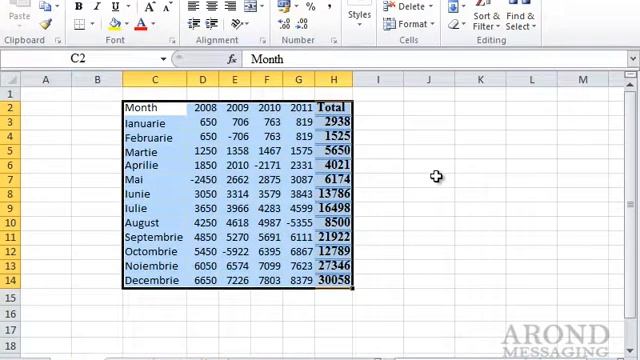Click the Copy icon
The height and width of the screenshot is (360, 640).
click(x=45, y=6)
